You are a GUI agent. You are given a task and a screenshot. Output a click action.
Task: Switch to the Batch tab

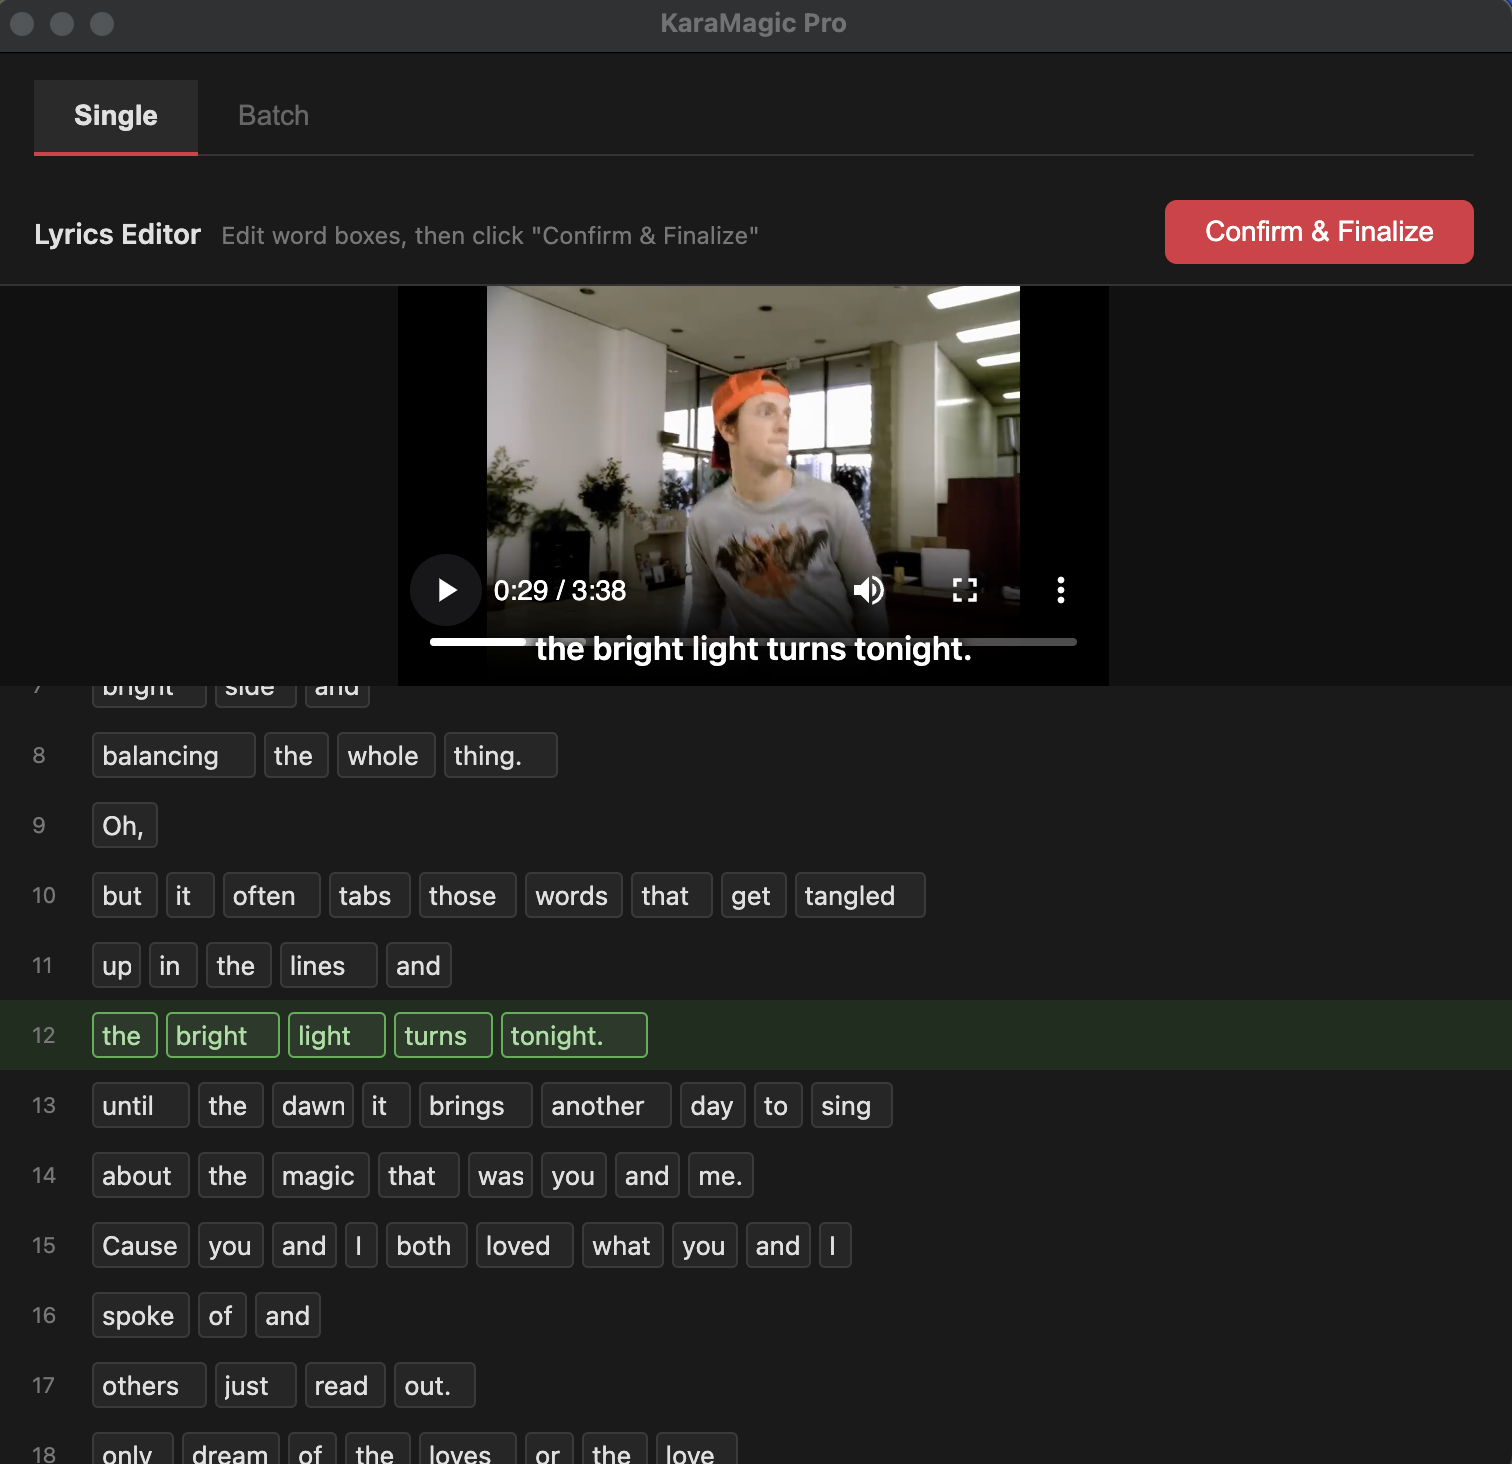(x=273, y=116)
